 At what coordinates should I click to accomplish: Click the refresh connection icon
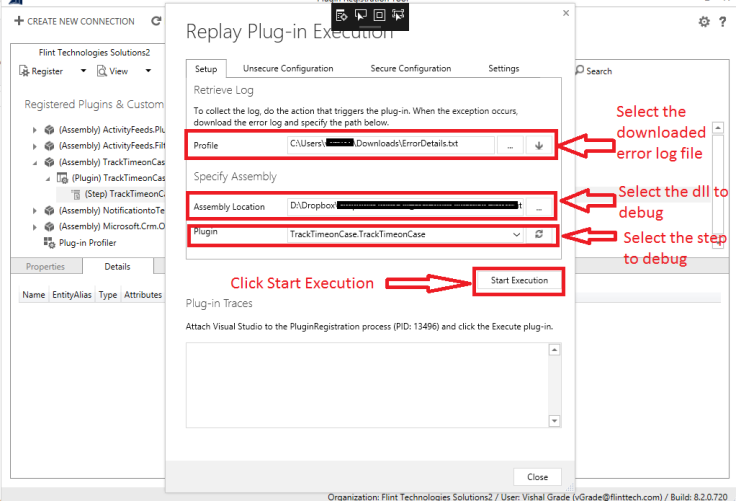pos(156,21)
